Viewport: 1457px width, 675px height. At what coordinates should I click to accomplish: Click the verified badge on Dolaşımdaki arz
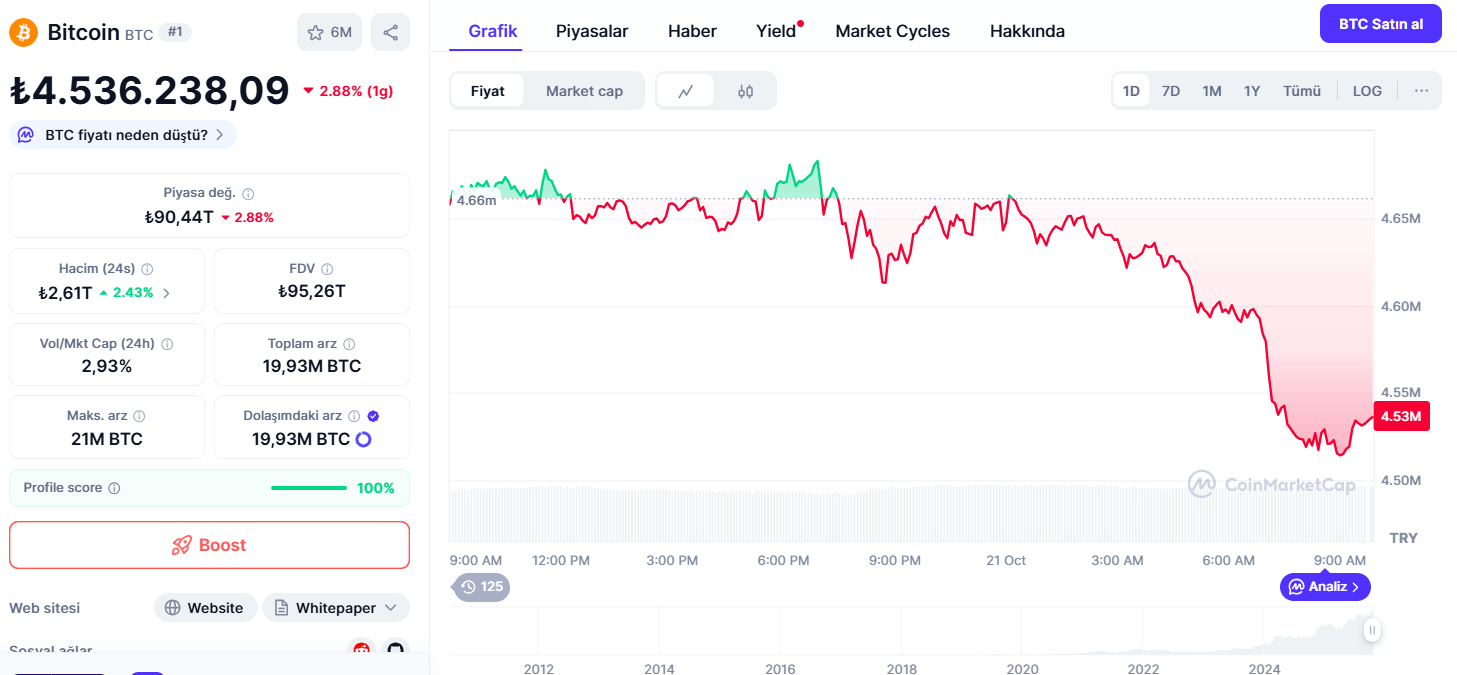point(373,416)
